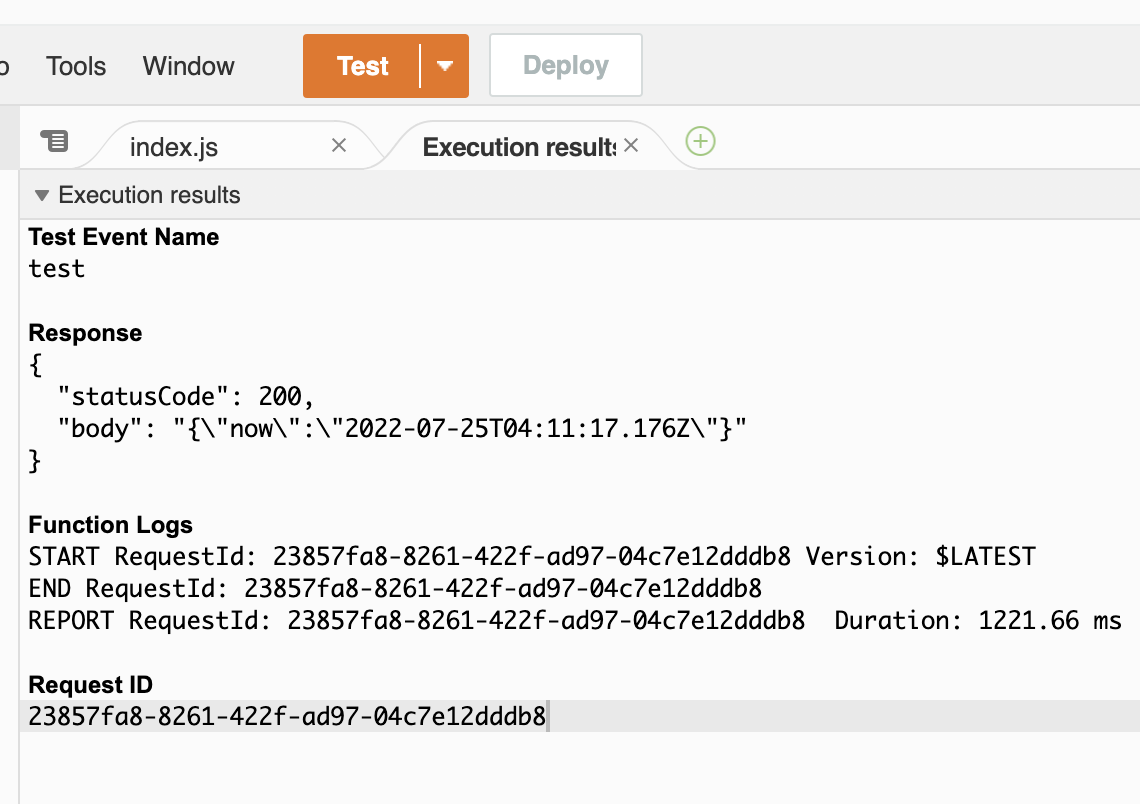Open the Window menu
Viewport: 1140px width, 804px height.
click(188, 66)
